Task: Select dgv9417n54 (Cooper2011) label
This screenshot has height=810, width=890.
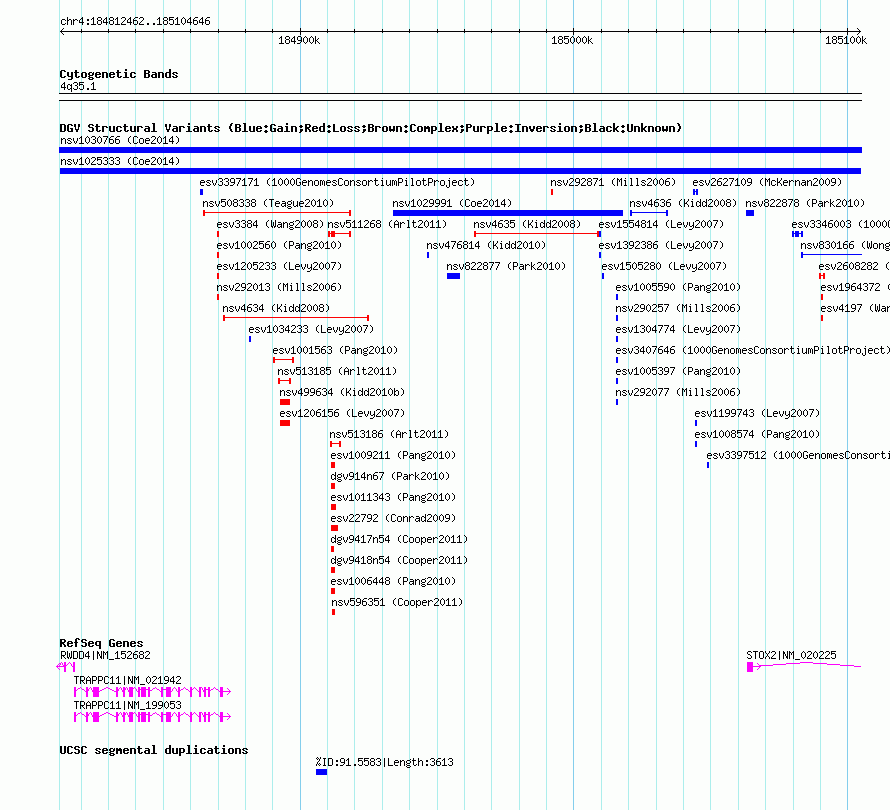Action: point(399,539)
